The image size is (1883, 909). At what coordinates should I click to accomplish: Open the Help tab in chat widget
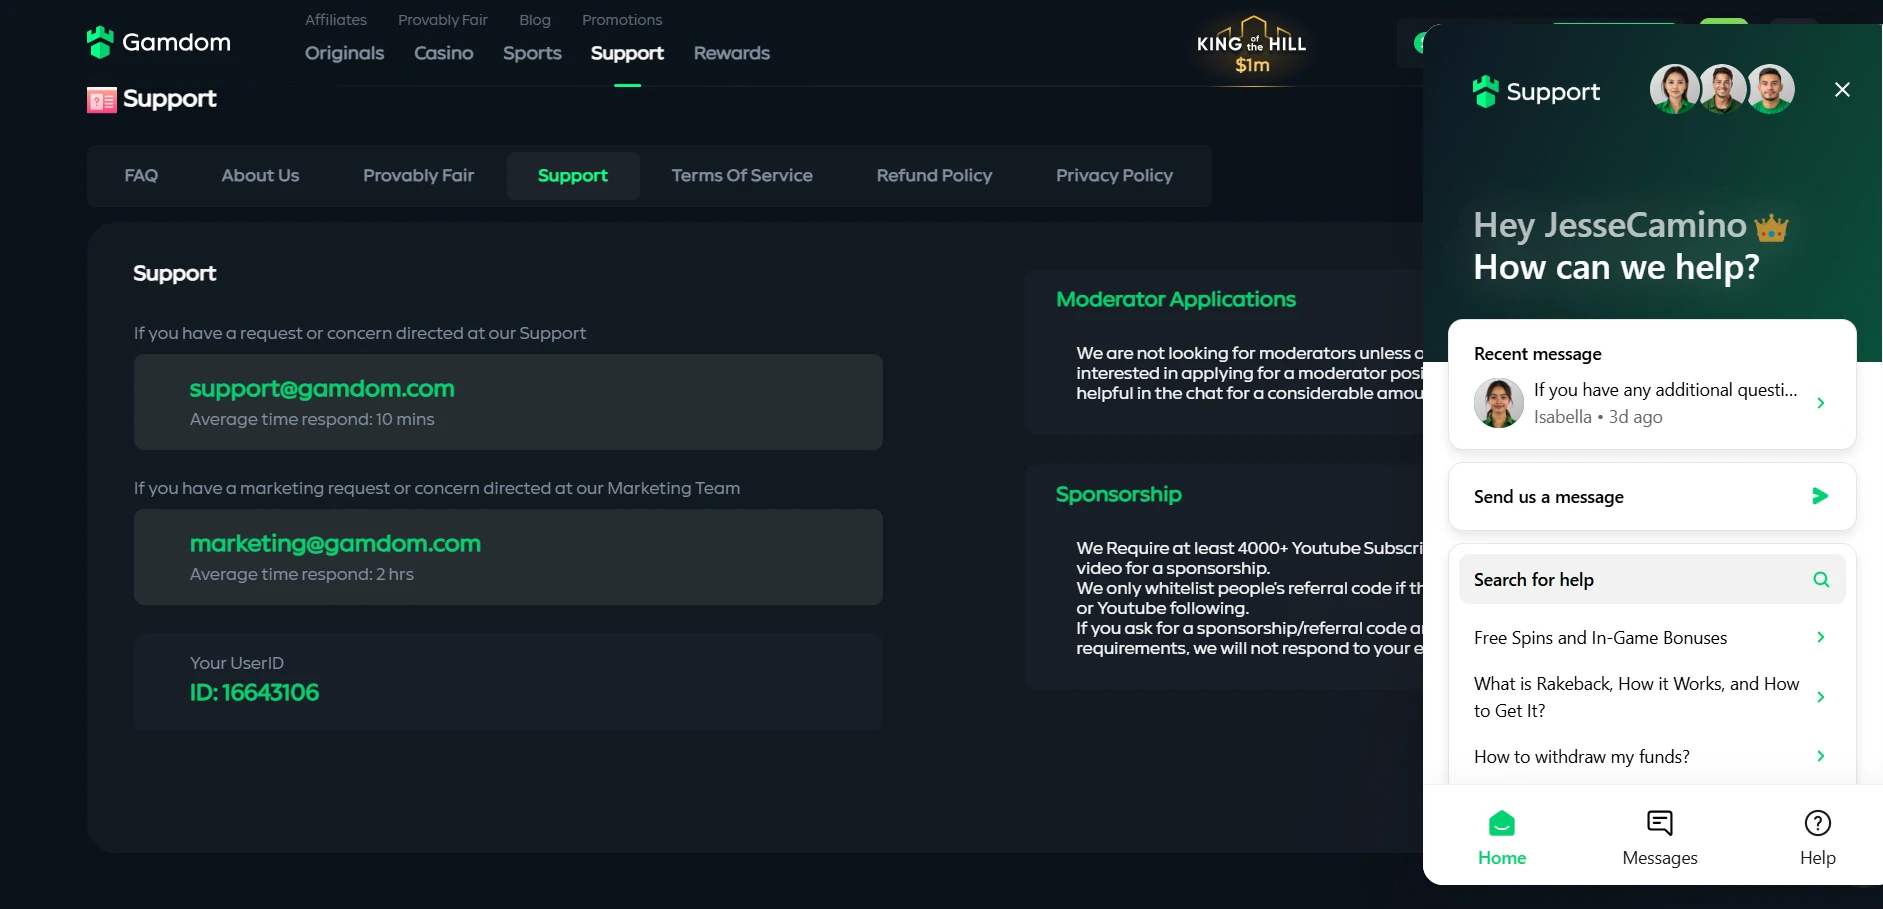pyautogui.click(x=1817, y=838)
